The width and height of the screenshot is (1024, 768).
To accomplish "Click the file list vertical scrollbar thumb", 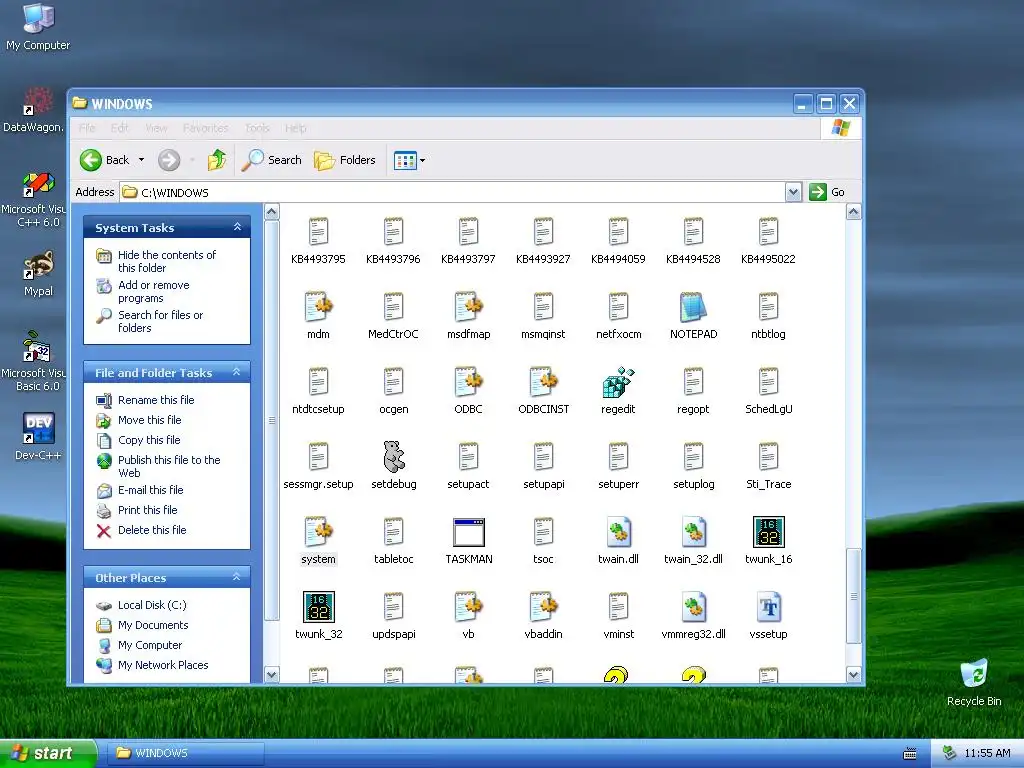I will (853, 596).
